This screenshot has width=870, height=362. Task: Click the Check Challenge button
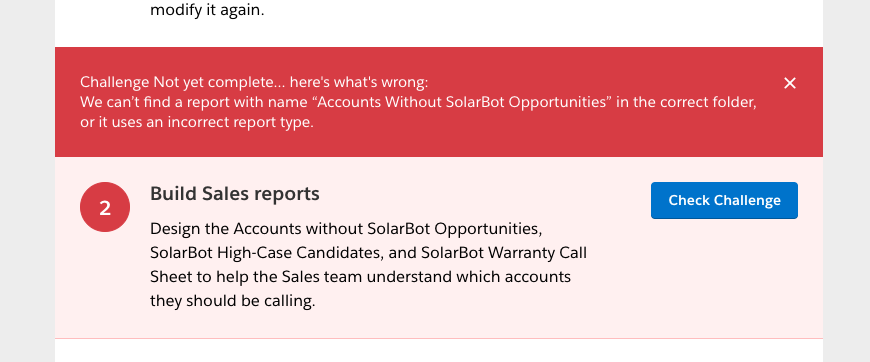724,200
